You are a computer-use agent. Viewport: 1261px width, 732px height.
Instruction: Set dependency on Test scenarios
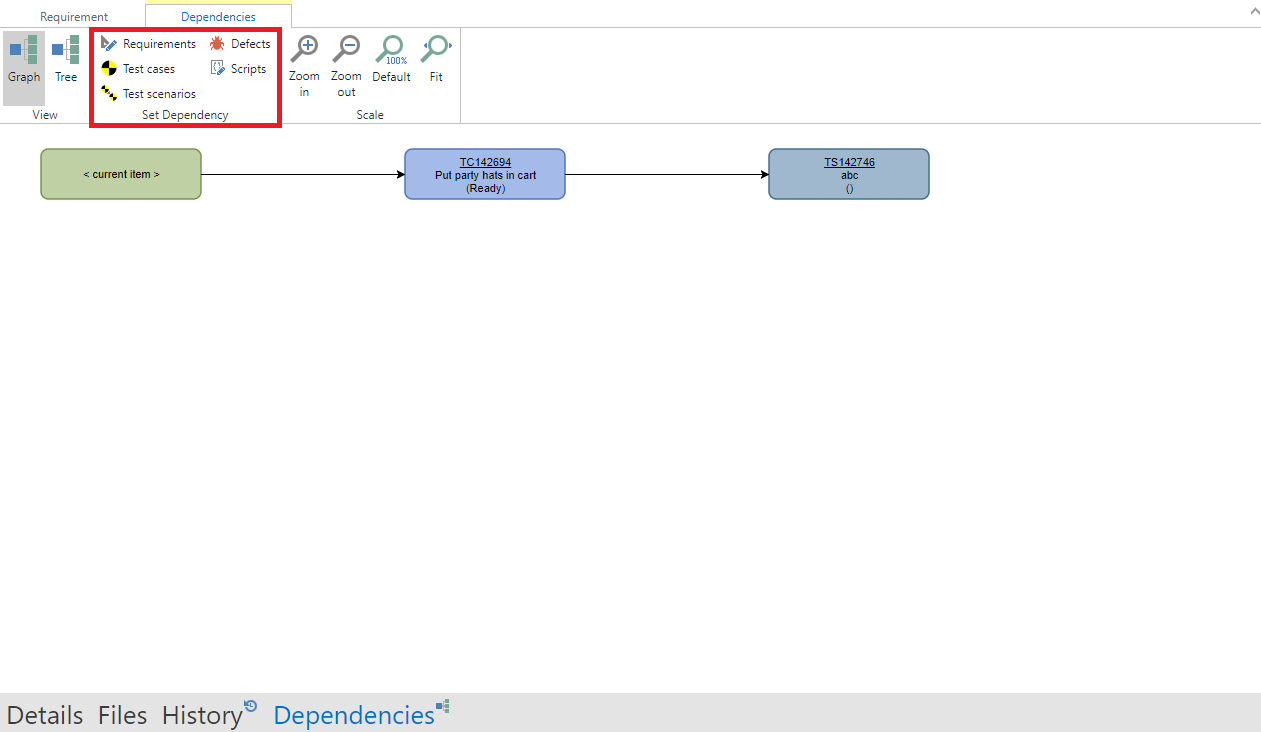point(149,94)
